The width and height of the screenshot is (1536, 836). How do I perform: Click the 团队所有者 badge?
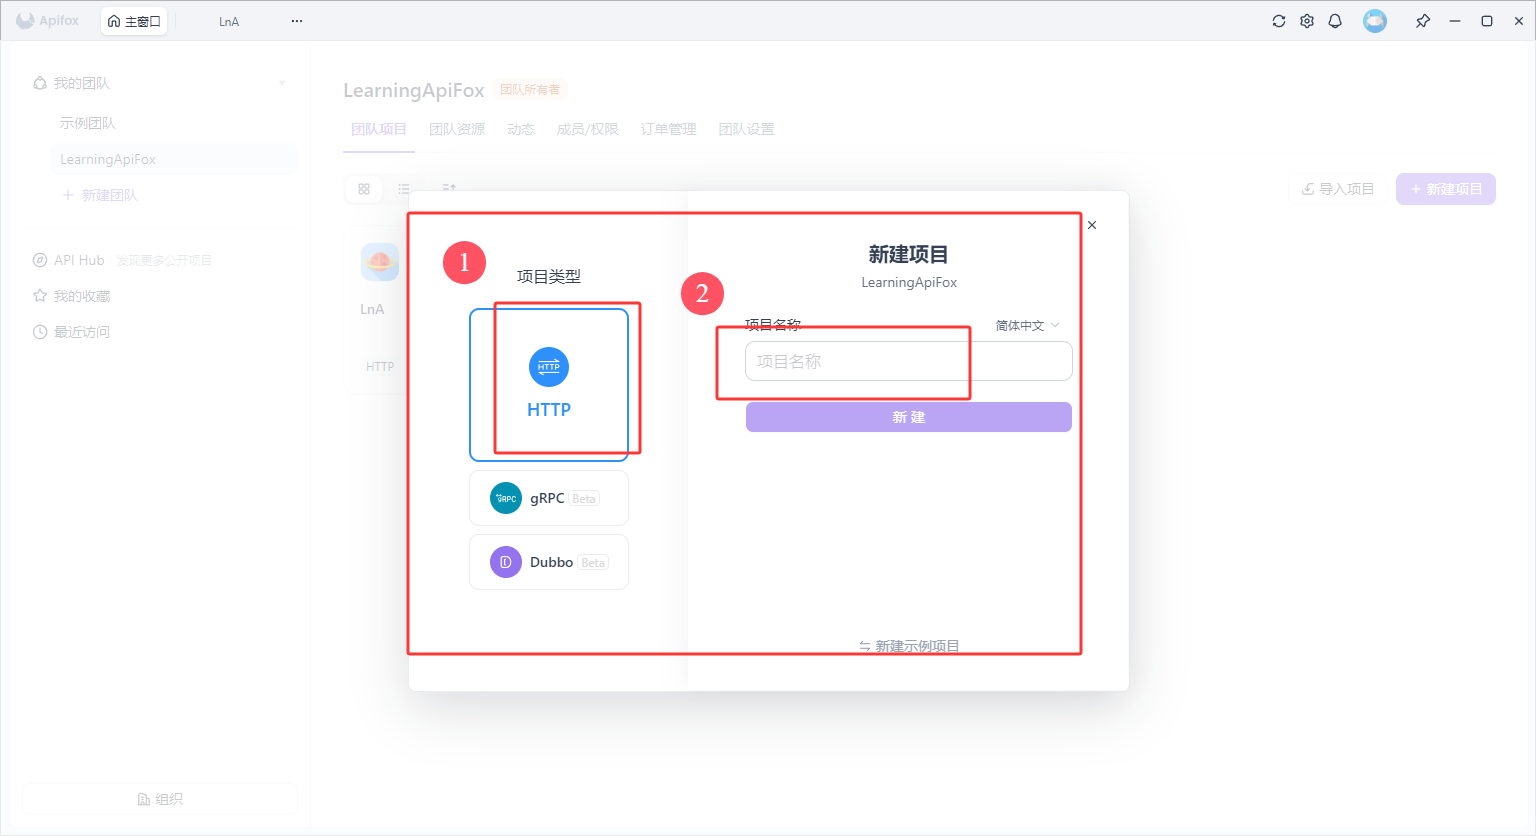[x=530, y=90]
